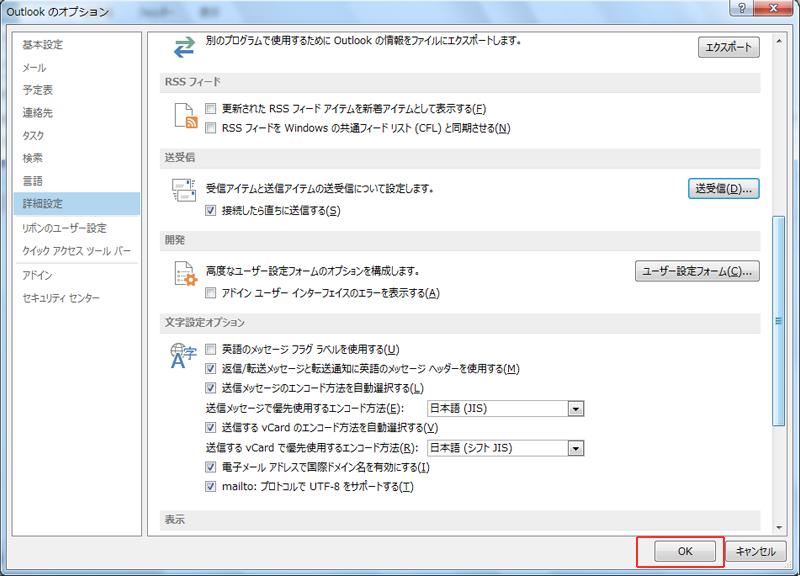Uncheck 接続したら直ちに送信する
Screen dimensions: 800x576
tap(210, 211)
